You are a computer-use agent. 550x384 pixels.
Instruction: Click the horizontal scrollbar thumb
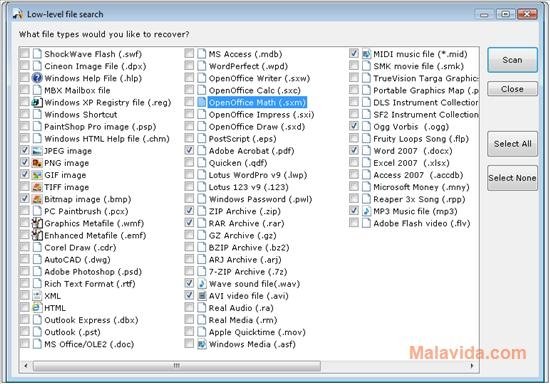tap(176, 366)
